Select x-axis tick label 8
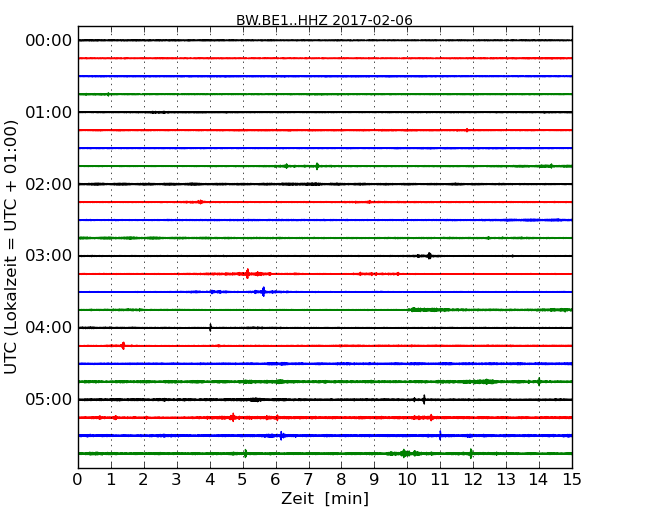Image resolution: width=650 pixels, height=520 pixels. point(341,480)
